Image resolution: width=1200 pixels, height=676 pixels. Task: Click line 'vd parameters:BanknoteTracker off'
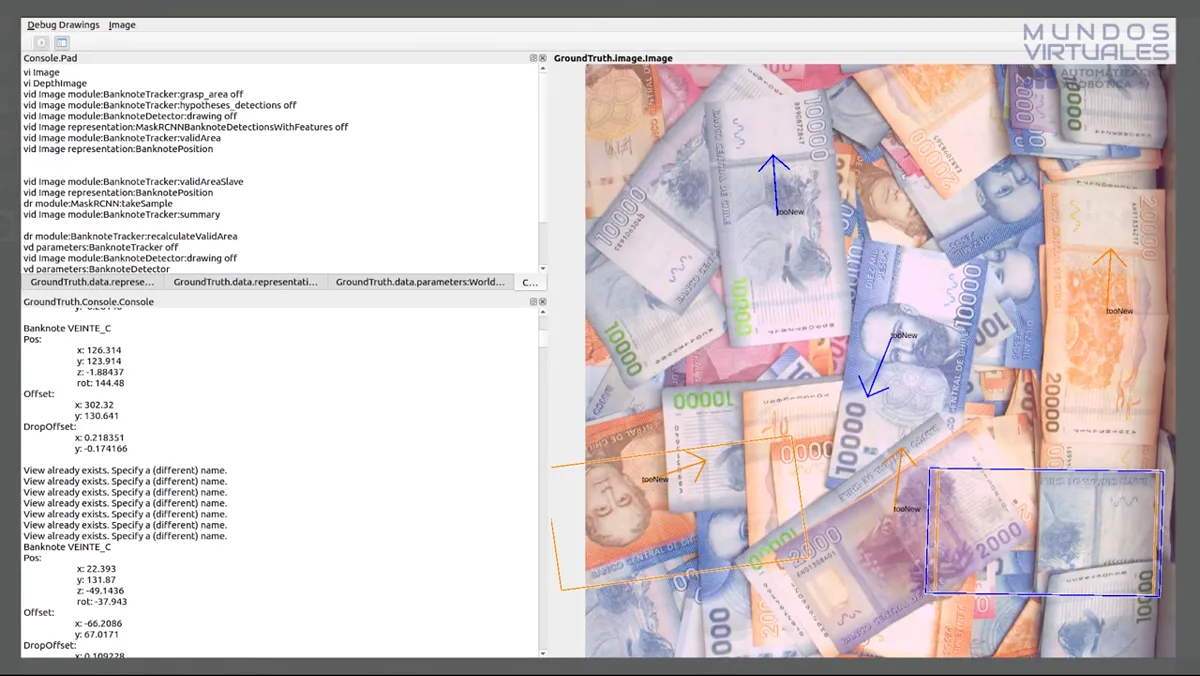(101, 247)
